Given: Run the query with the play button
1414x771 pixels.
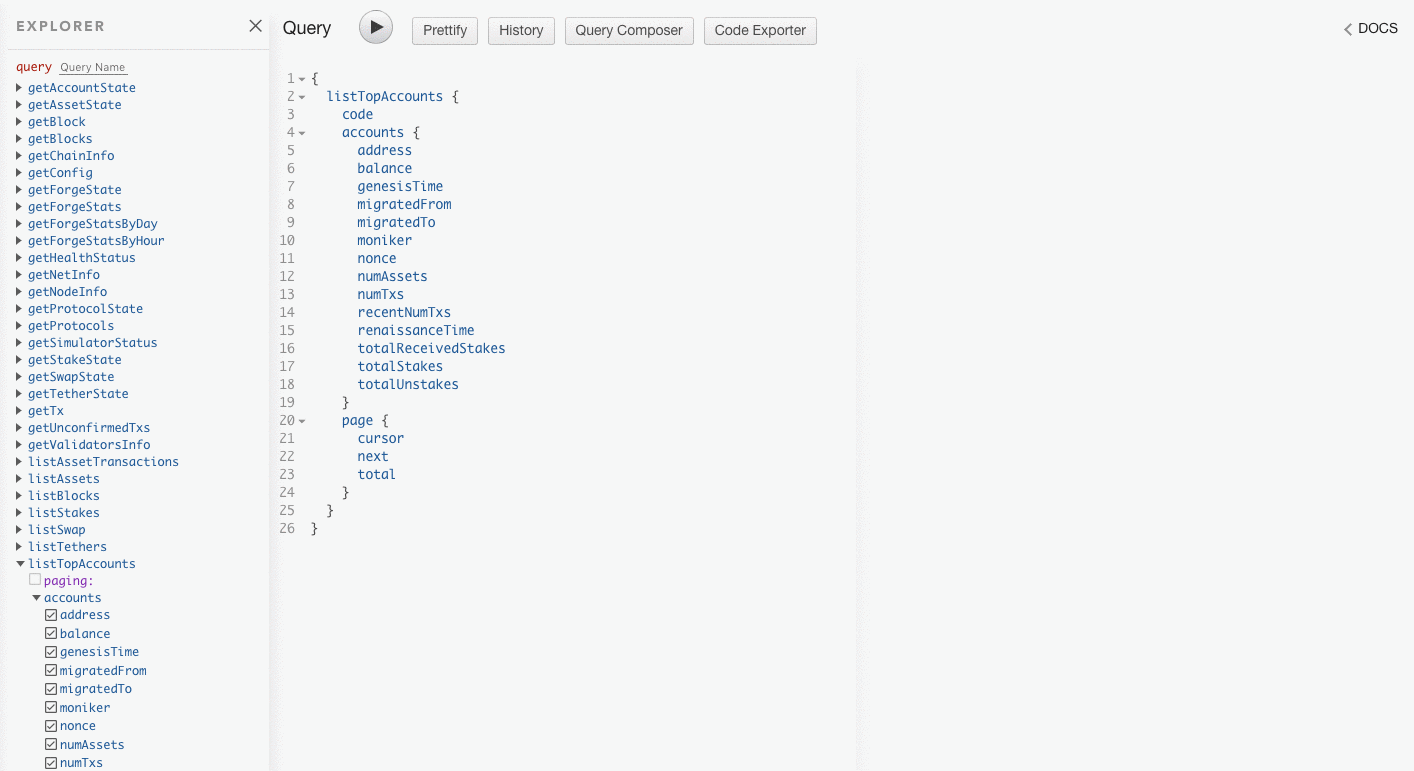Looking at the screenshot, I should pos(376,28).
